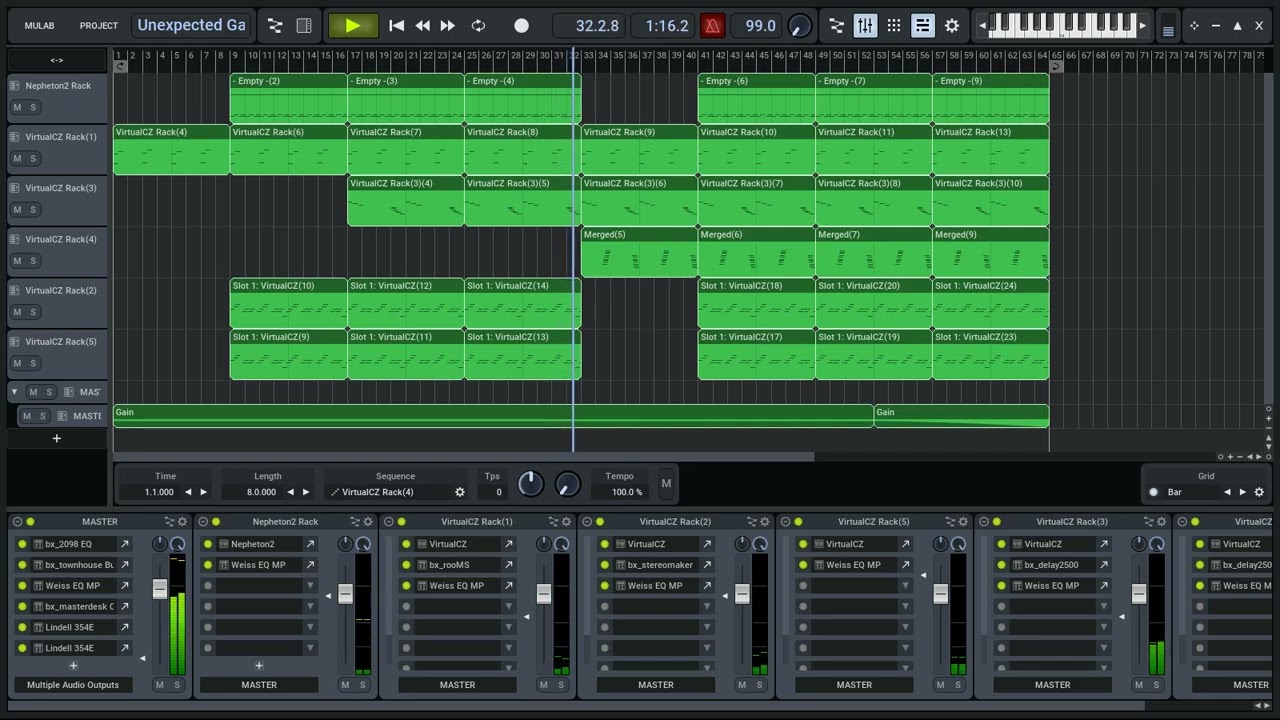Click the rewind transport button

pos(422,26)
